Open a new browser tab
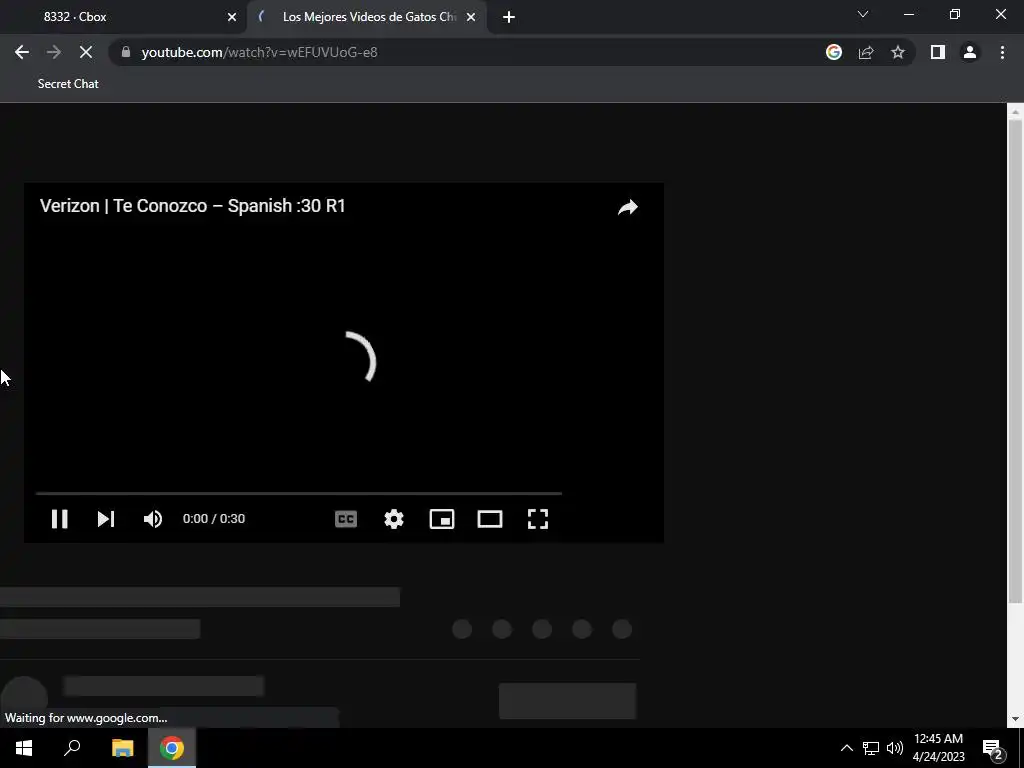This screenshot has height=768, width=1024. tap(509, 17)
